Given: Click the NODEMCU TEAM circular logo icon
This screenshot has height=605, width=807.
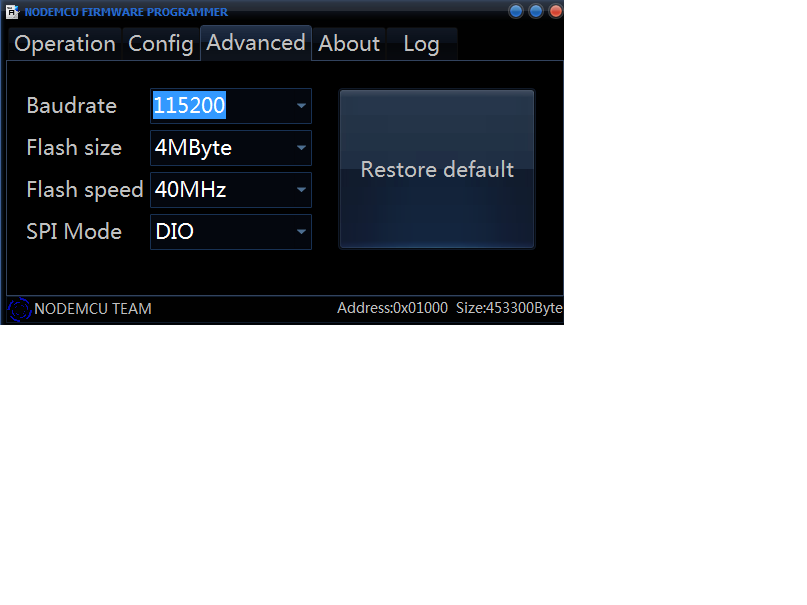Looking at the screenshot, I should pos(20,309).
